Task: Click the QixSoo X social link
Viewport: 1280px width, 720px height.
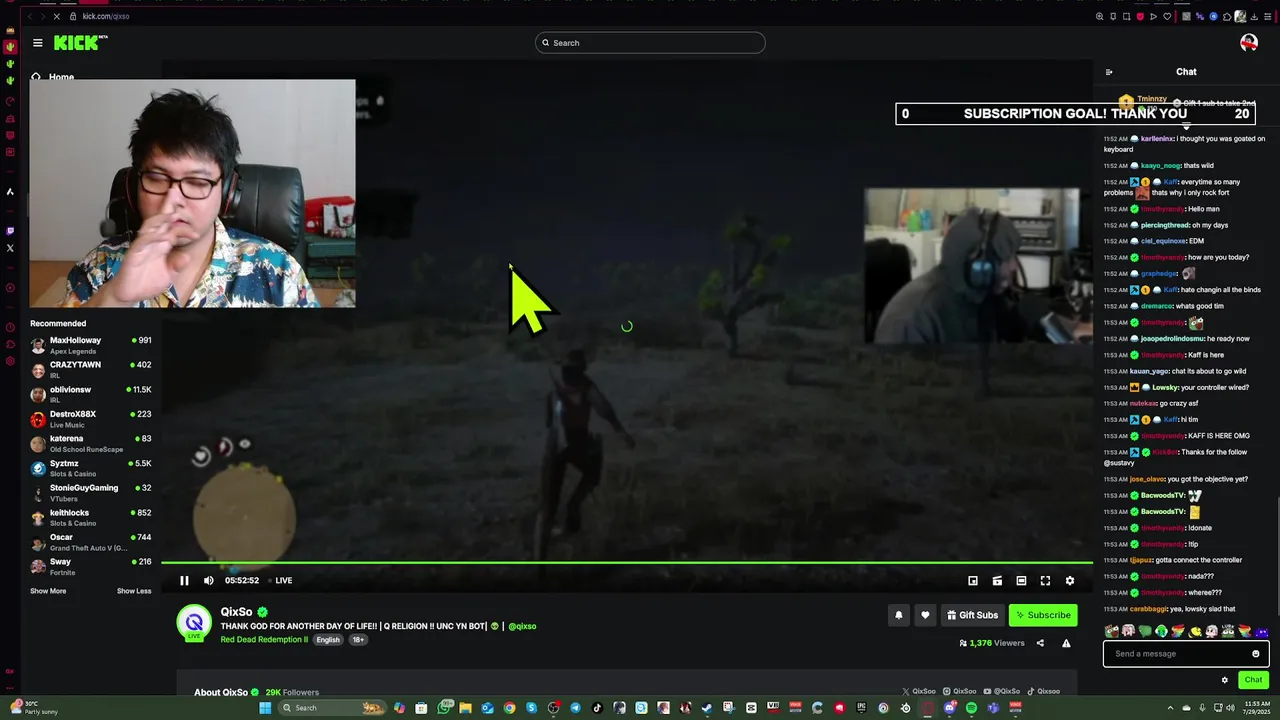Action: [919, 691]
